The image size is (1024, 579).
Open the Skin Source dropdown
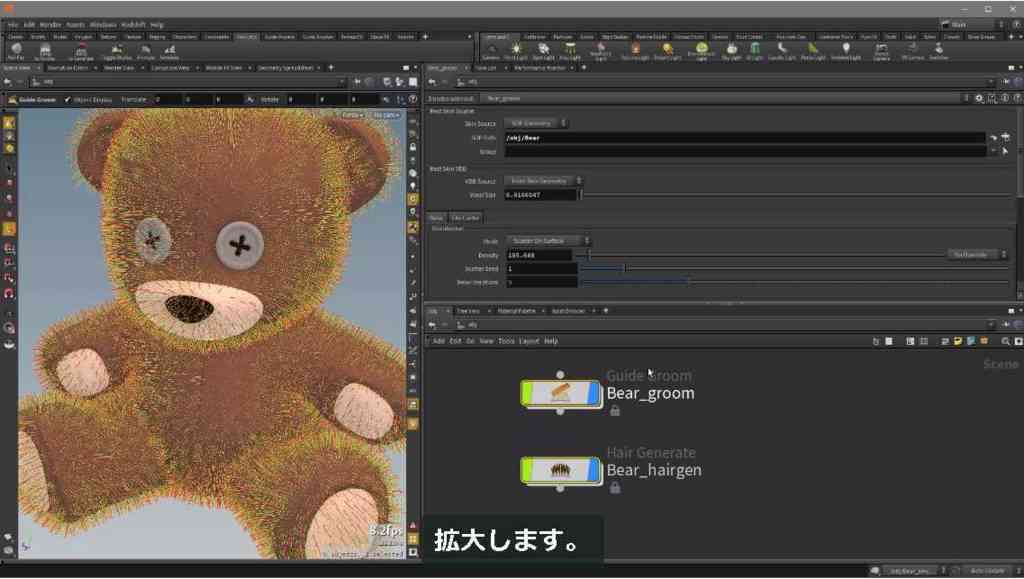[536, 123]
